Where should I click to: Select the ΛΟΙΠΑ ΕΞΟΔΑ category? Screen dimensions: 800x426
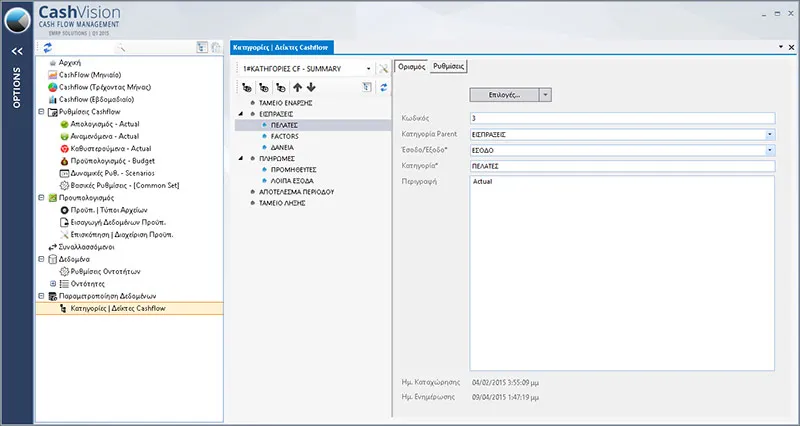[292, 181]
